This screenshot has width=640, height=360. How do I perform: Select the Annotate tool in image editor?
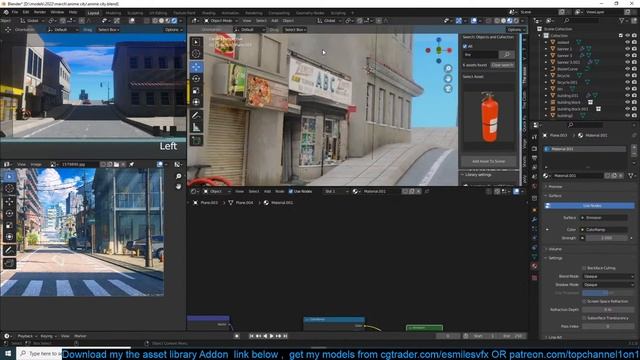click(9, 250)
